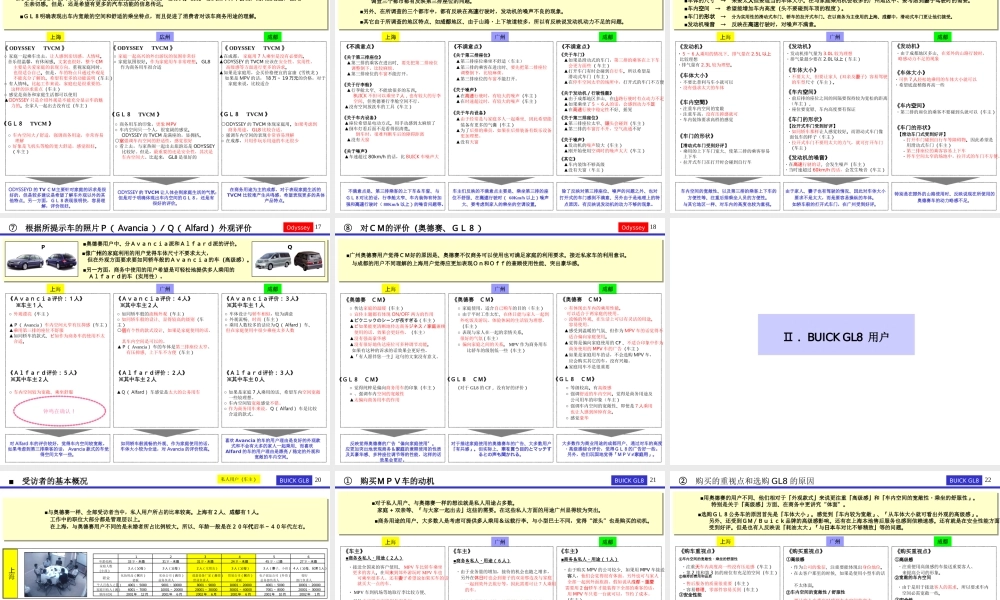This screenshot has width=1000, height=600.
Task: Select slide 17 about Avancia and Alfard exterior evaluation
Action: pyautogui.click(x=165, y=342)
